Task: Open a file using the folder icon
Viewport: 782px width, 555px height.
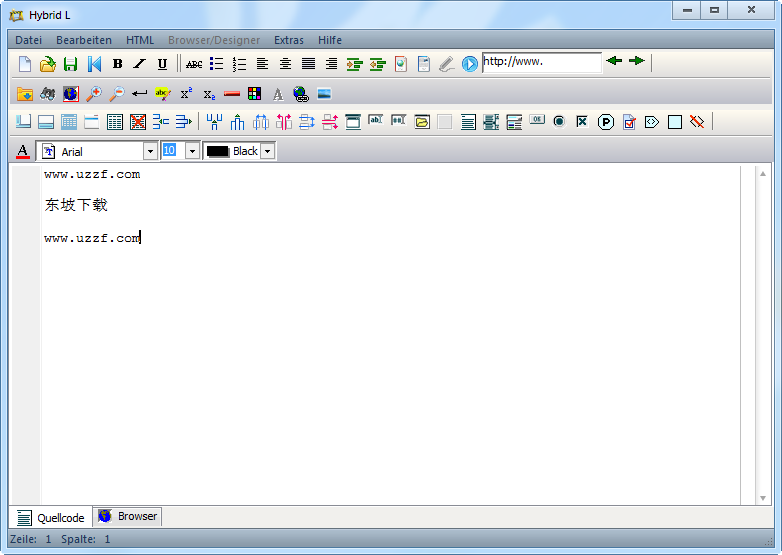Action: (47, 64)
